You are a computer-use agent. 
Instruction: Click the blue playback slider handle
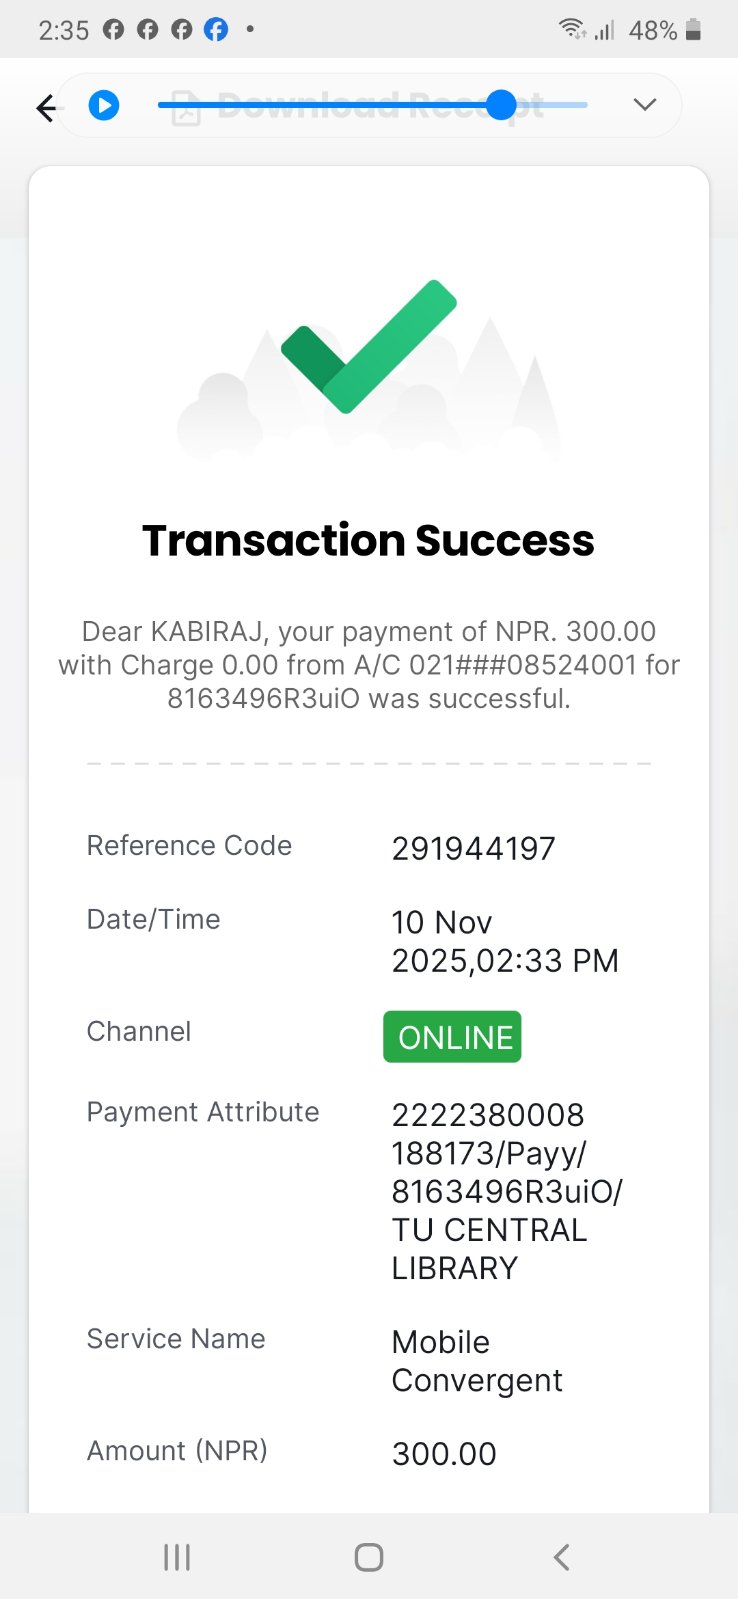(x=501, y=104)
